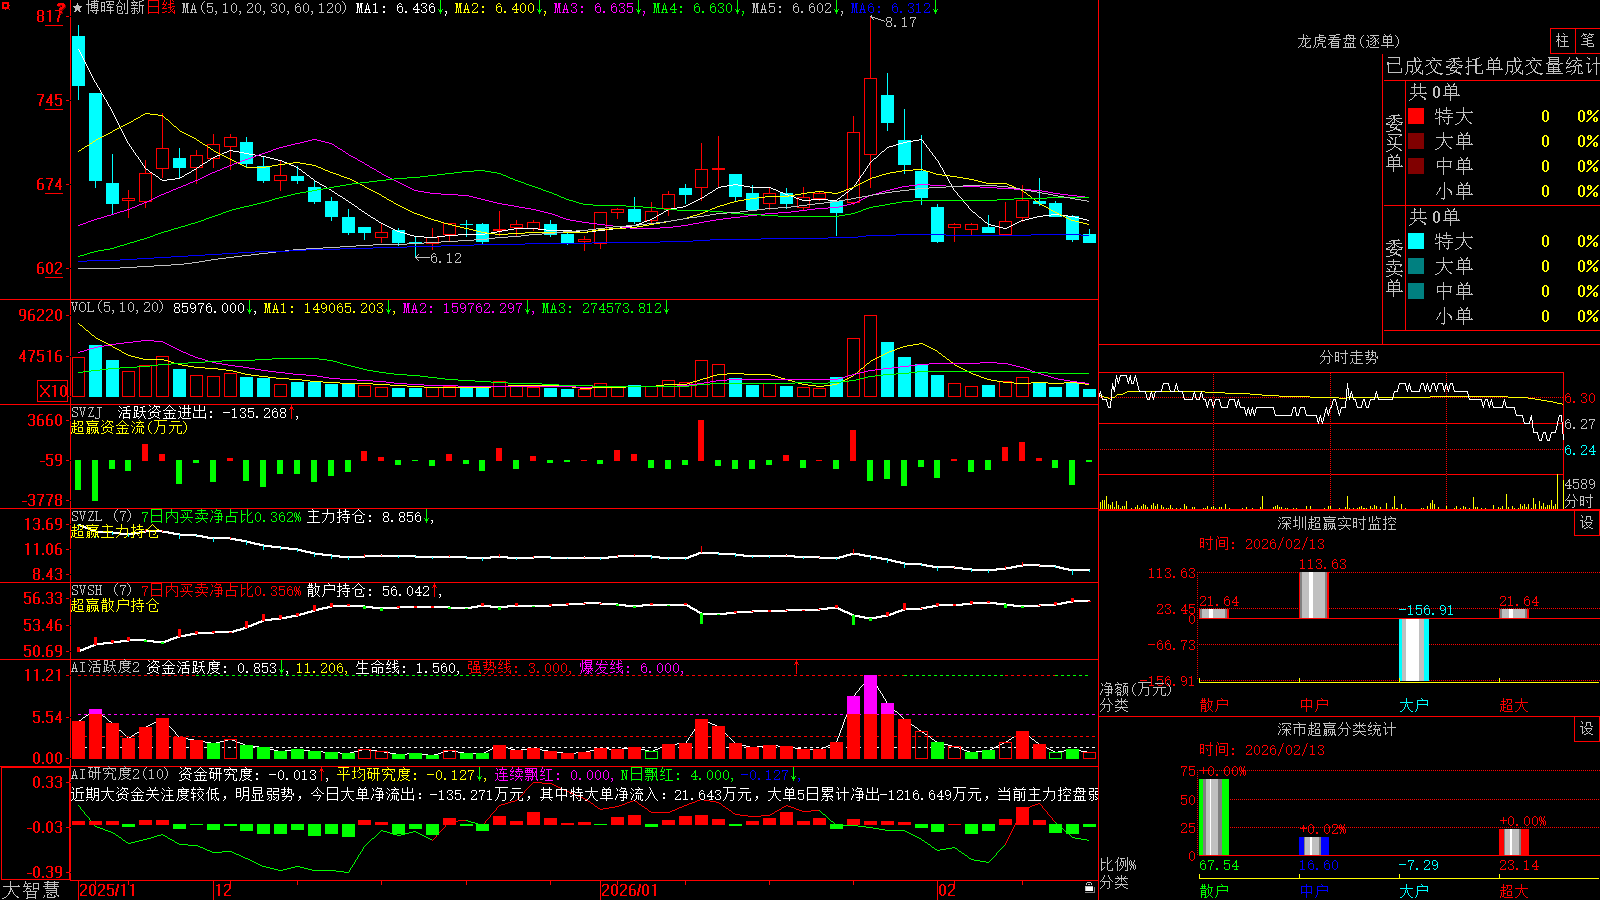The image size is (1600, 900).
Task: Open the MA(5,10,20,30,60,120) indicator parameters
Action: click(x=264, y=8)
